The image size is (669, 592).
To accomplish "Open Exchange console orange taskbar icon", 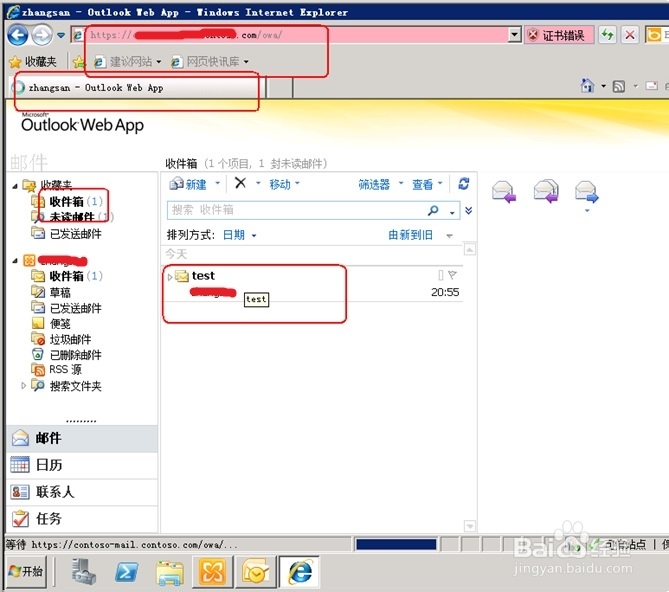I will point(212,572).
